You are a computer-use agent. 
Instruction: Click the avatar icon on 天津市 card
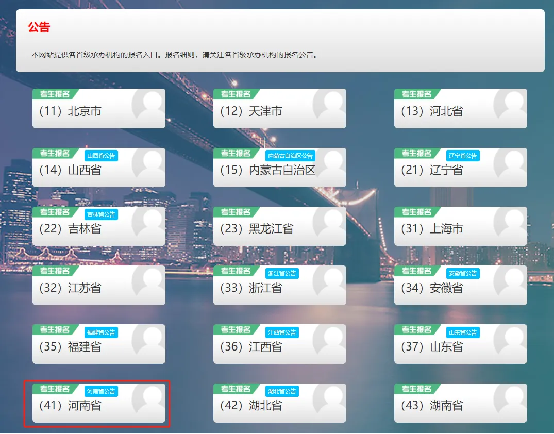pyautogui.click(x=329, y=104)
